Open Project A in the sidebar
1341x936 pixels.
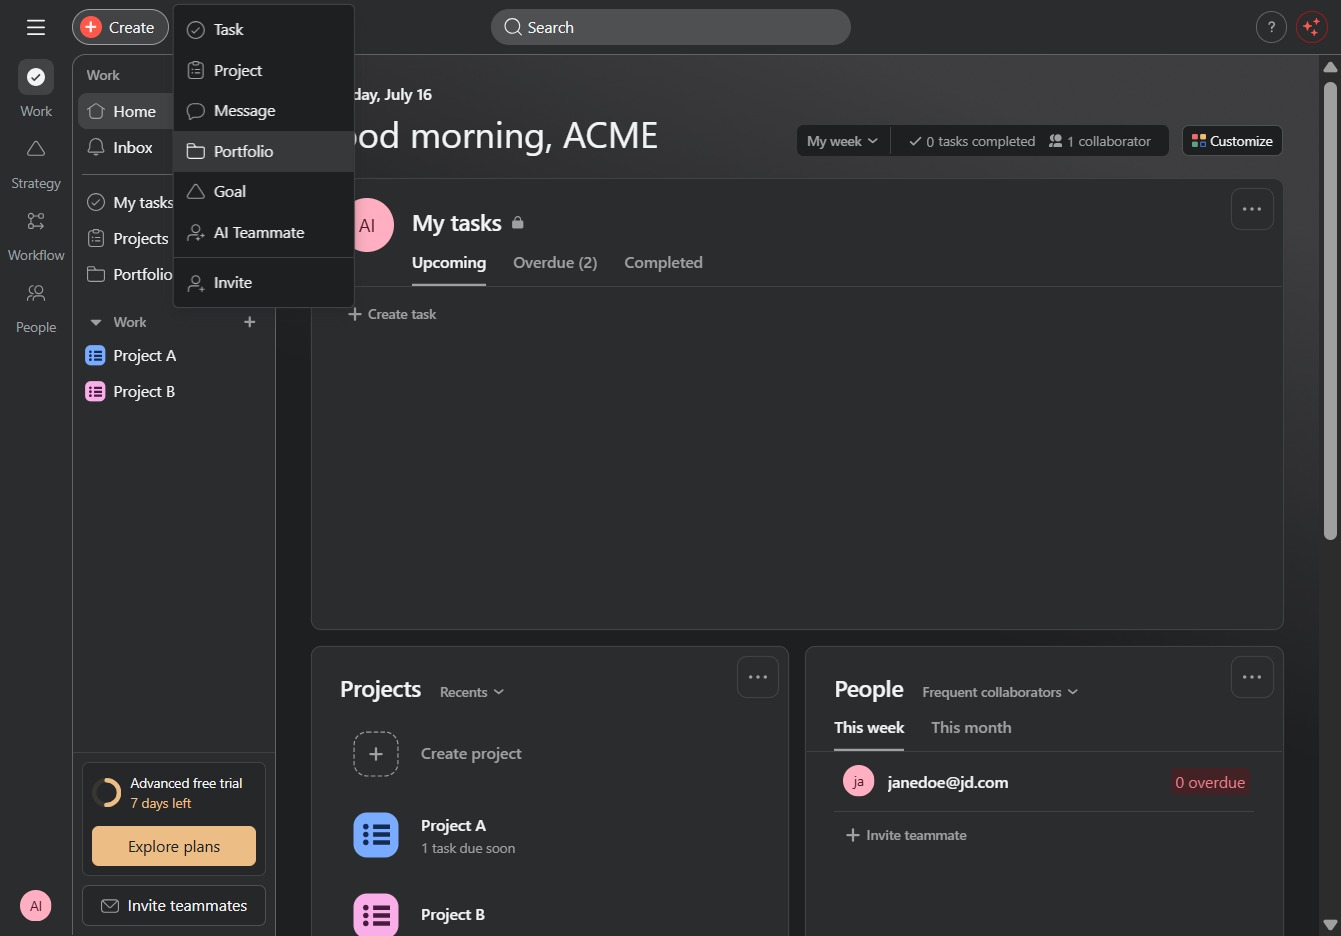point(174,355)
